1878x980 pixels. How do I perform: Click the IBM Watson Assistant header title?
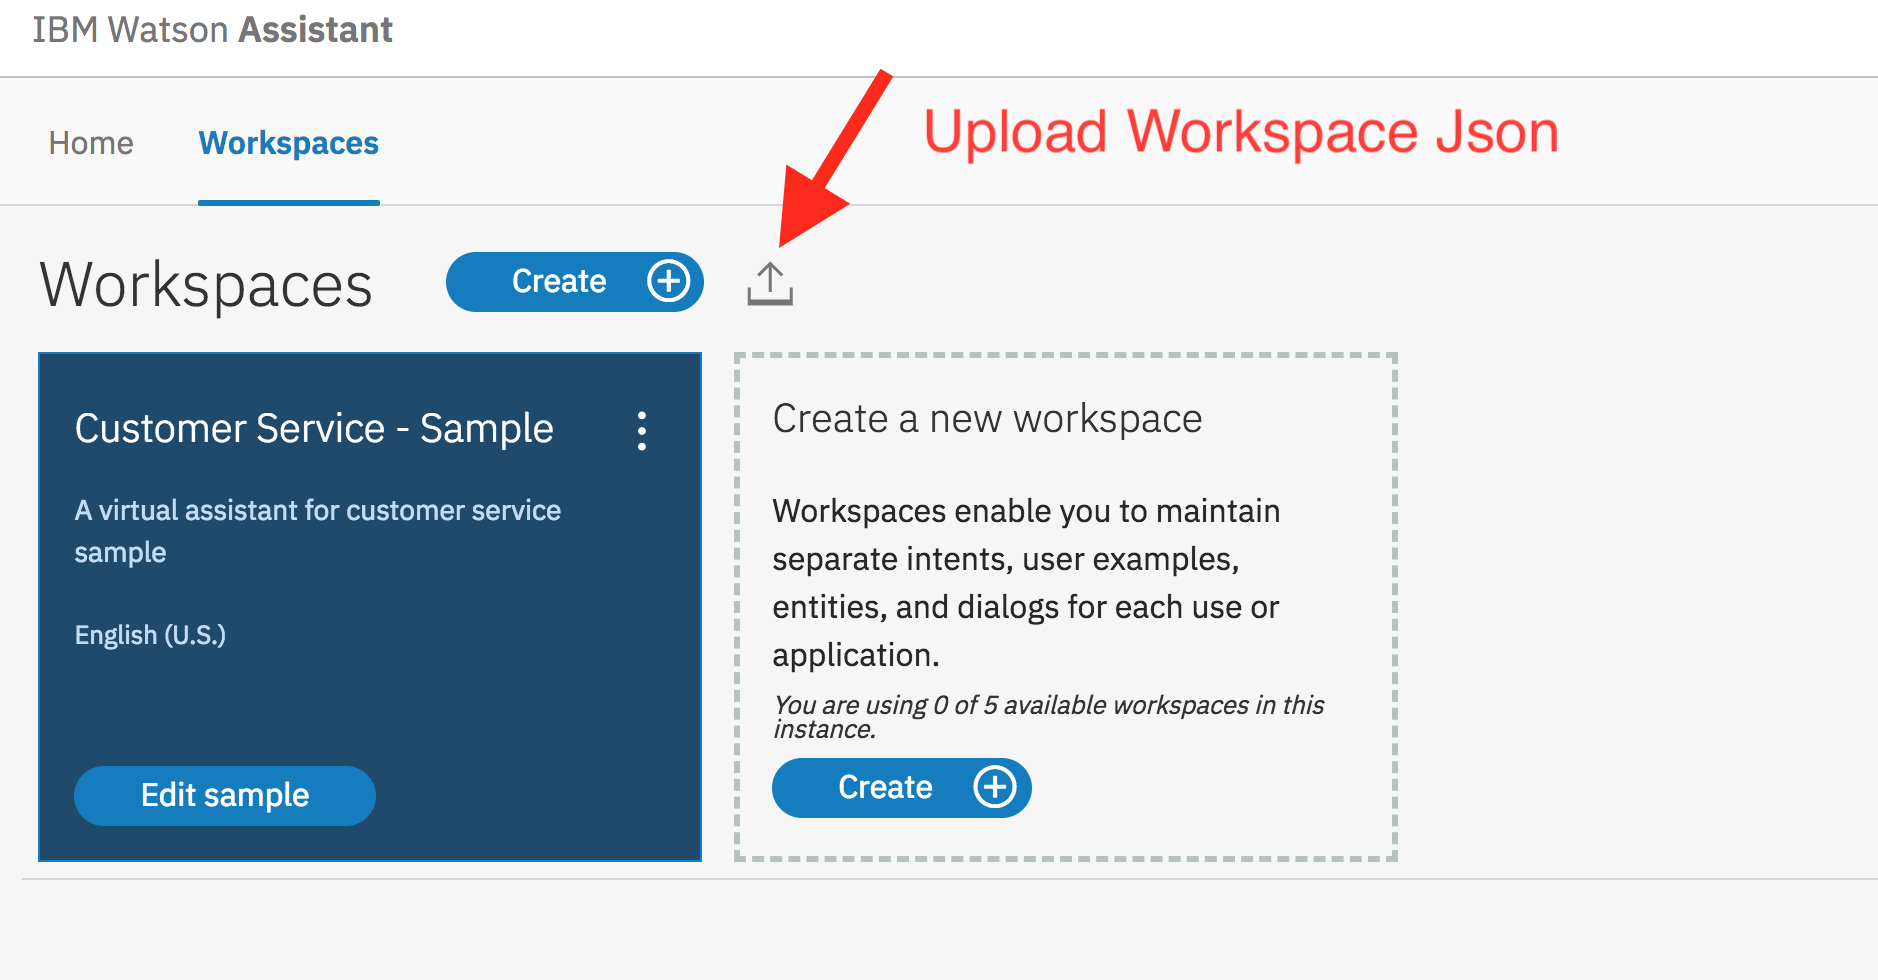[x=212, y=30]
